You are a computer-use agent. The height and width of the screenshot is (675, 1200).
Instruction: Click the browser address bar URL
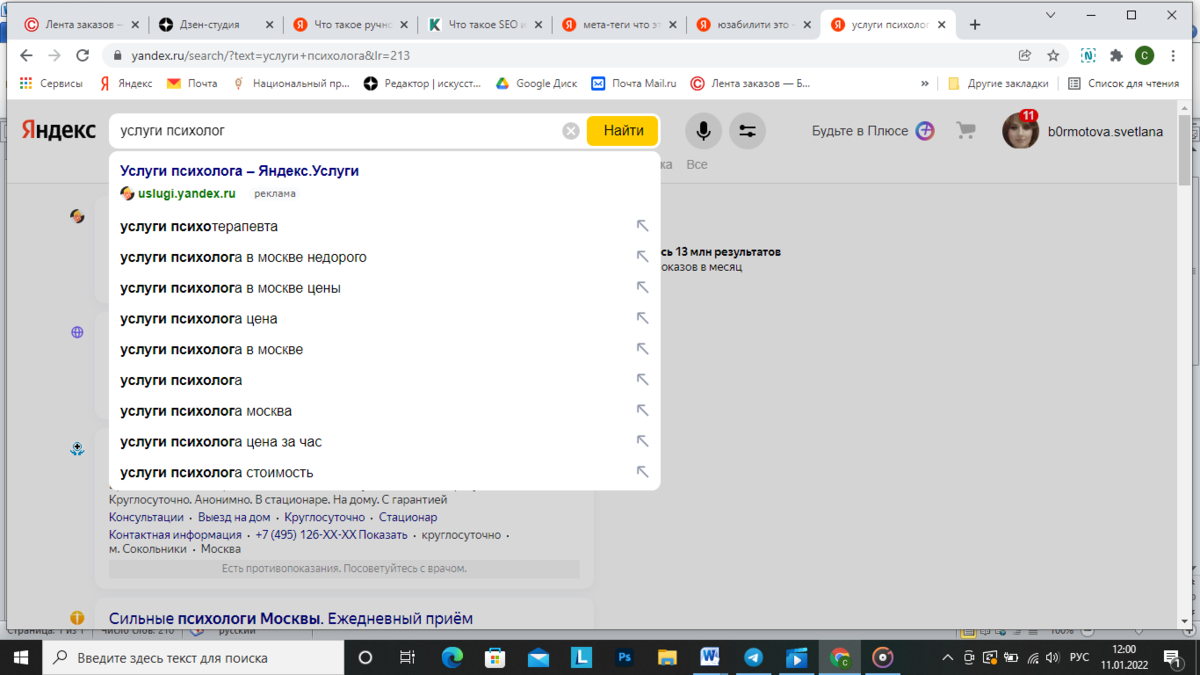click(270, 56)
